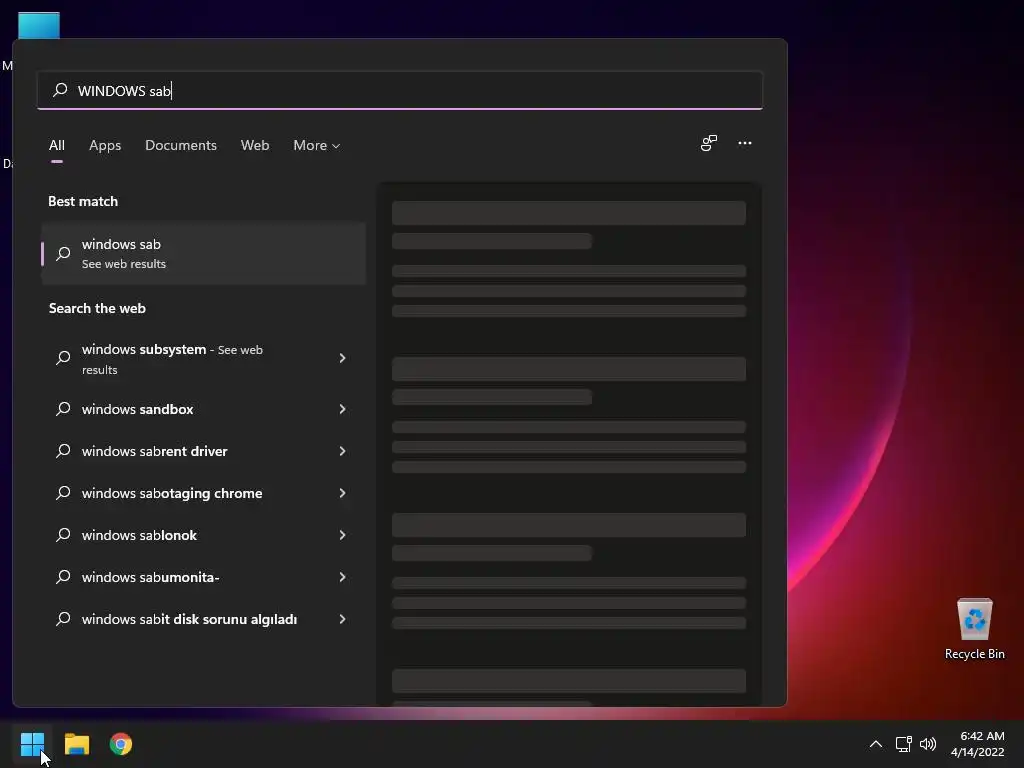Screen dimensions: 1024x768
Task: Click the Windows Start button
Action: (x=32, y=744)
